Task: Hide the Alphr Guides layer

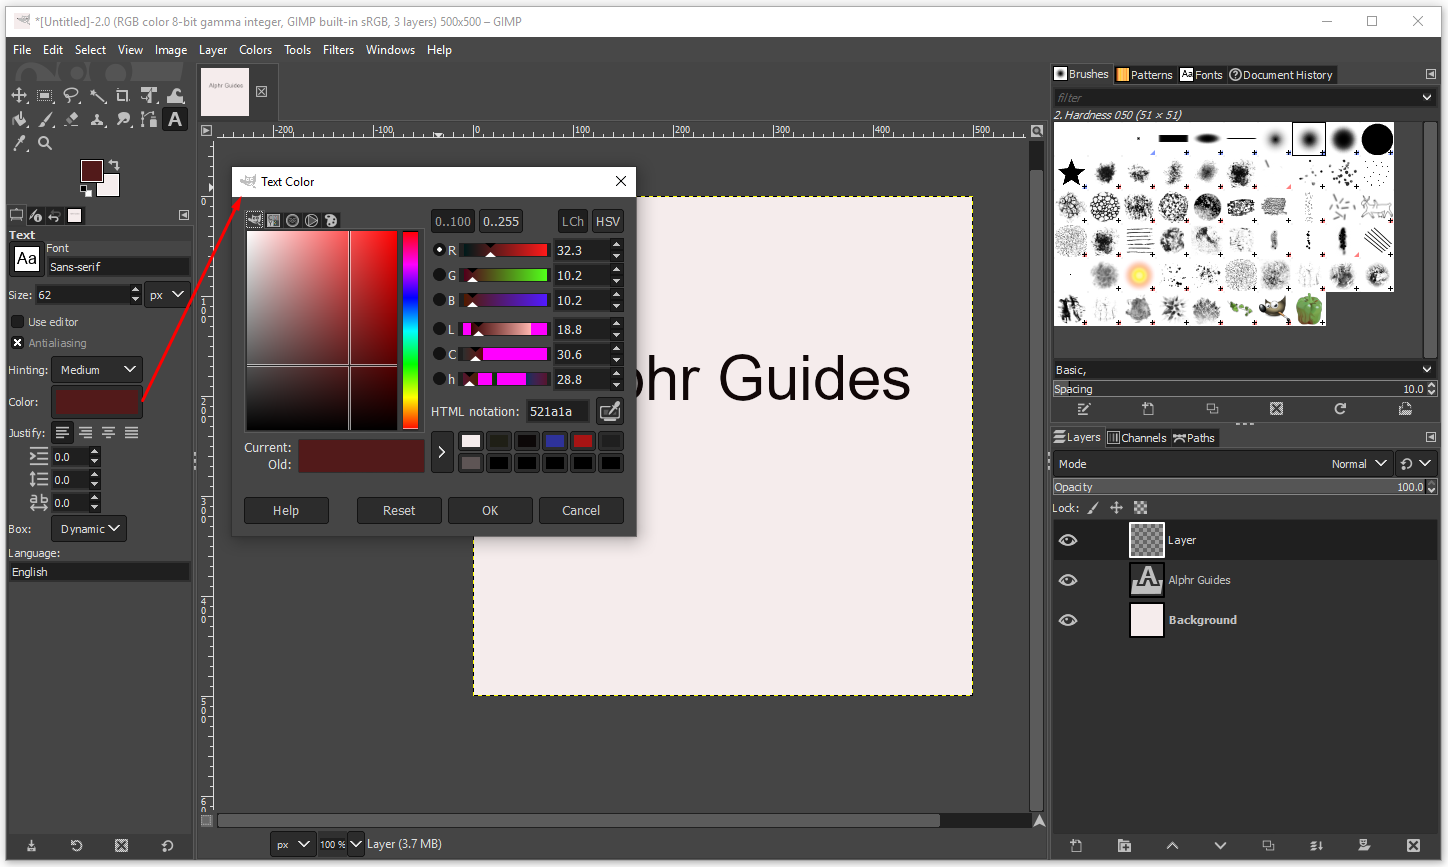Action: point(1068,580)
